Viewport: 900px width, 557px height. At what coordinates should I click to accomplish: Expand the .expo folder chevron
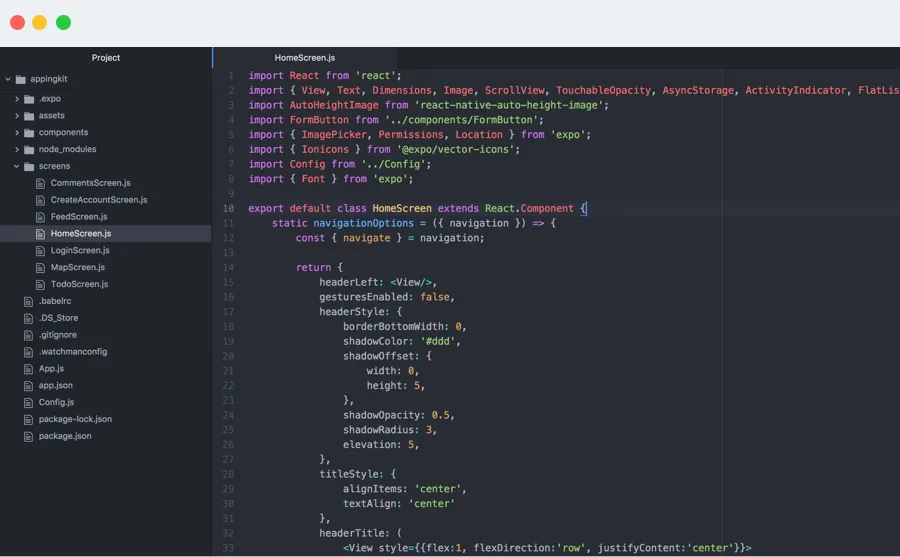pos(17,99)
